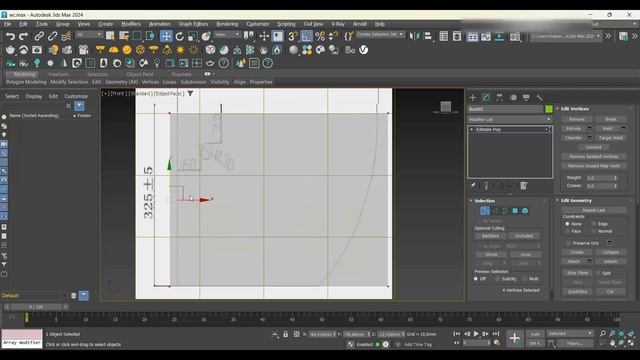Click the QuickSlice button

tap(577, 291)
